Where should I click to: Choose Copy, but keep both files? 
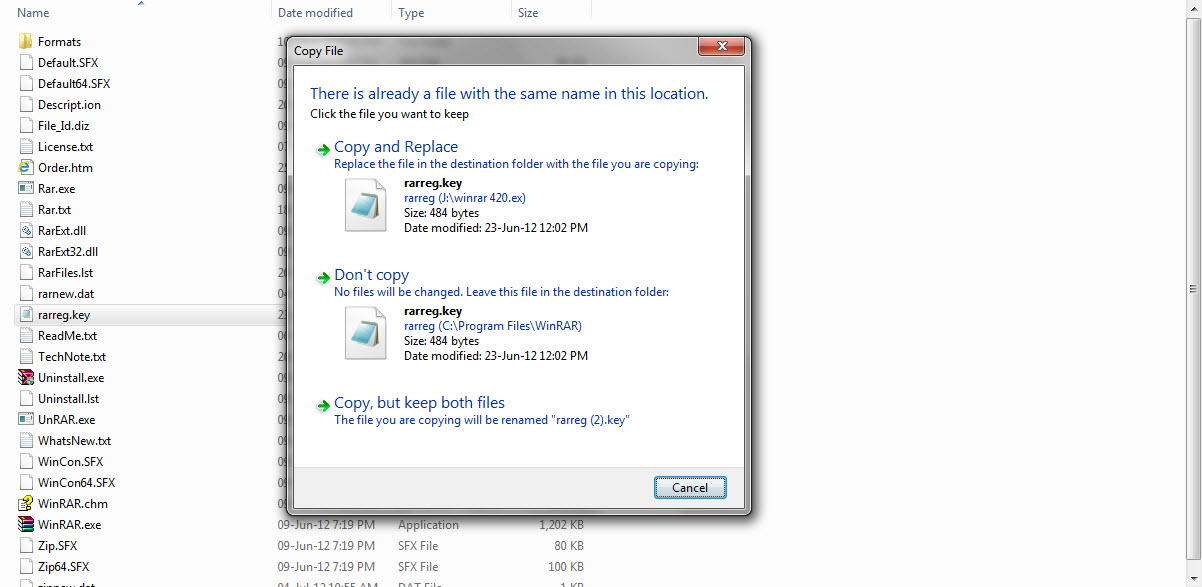419,403
